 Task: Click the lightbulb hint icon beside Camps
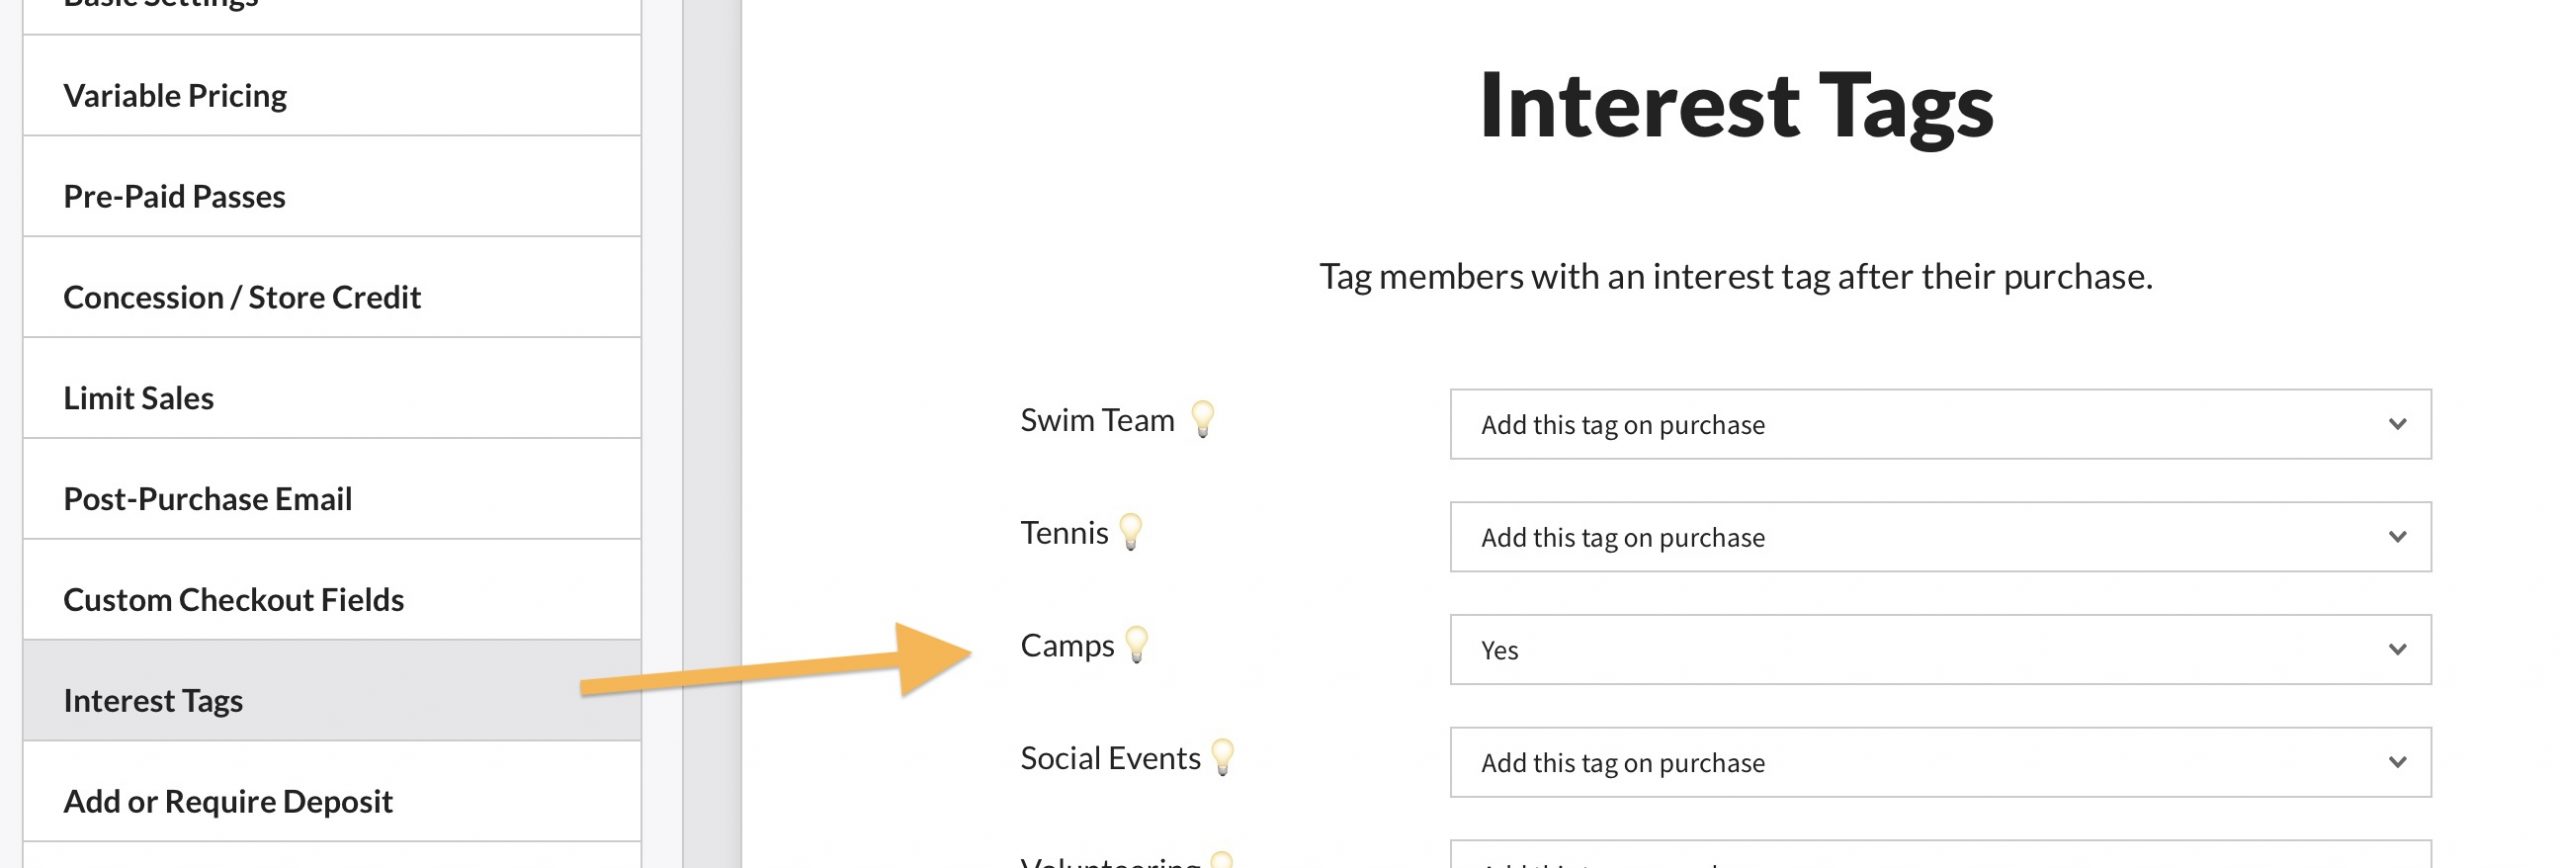tap(1137, 644)
